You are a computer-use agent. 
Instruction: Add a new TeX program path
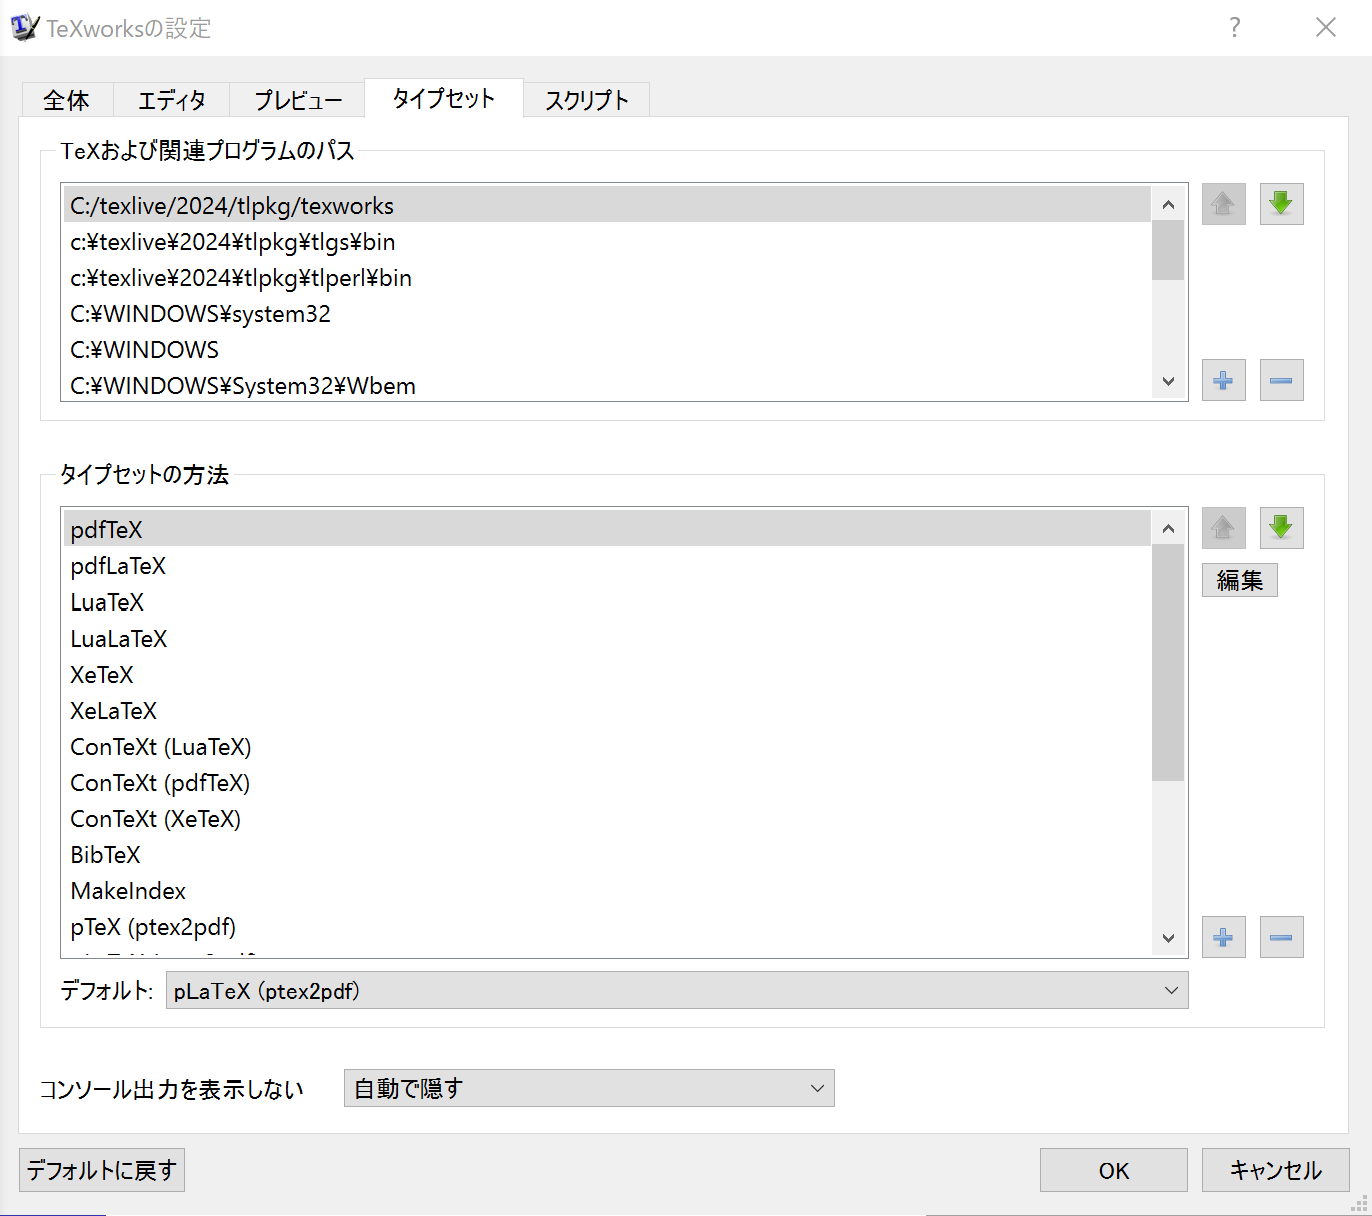pos(1223,380)
